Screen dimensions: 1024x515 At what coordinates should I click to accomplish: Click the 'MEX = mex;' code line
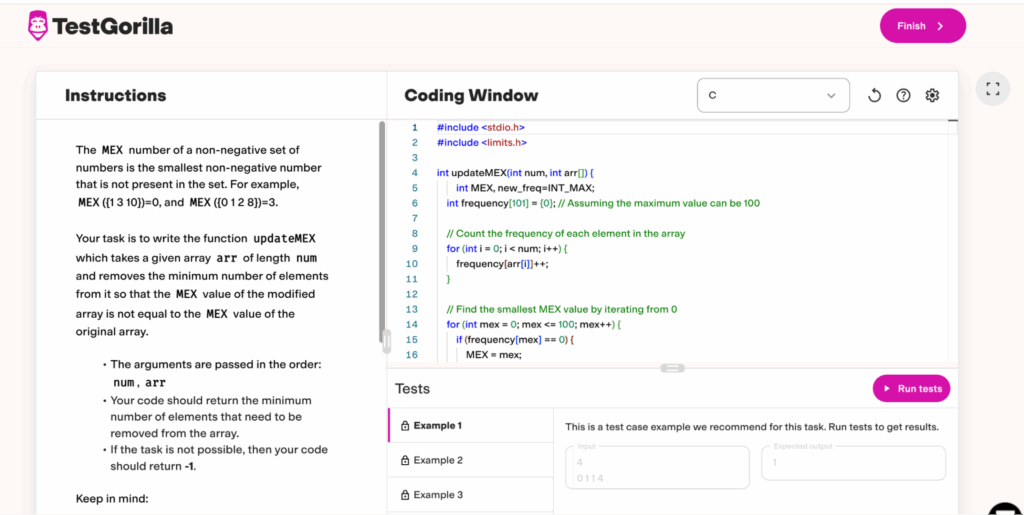coord(494,354)
